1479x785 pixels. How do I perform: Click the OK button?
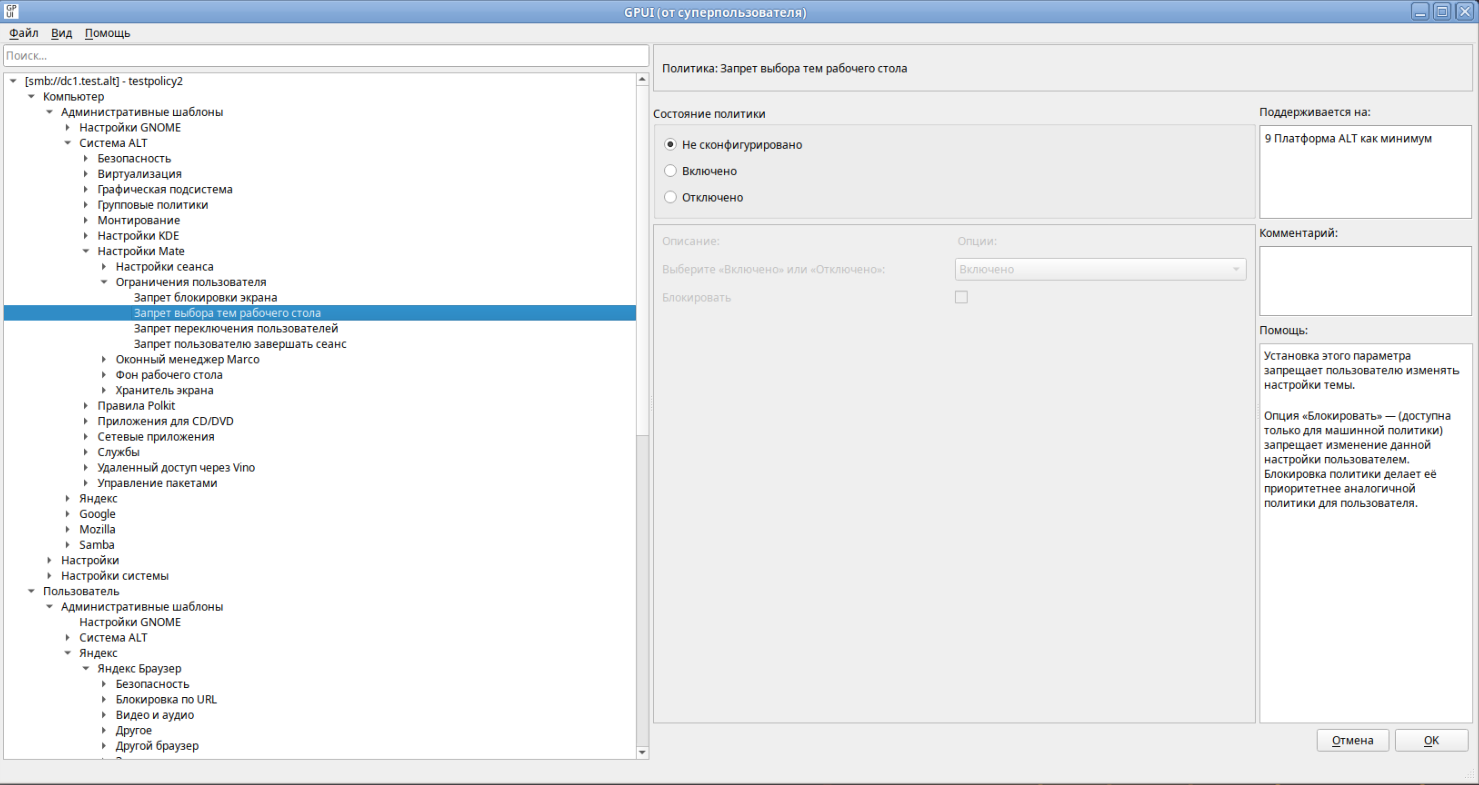(1431, 741)
